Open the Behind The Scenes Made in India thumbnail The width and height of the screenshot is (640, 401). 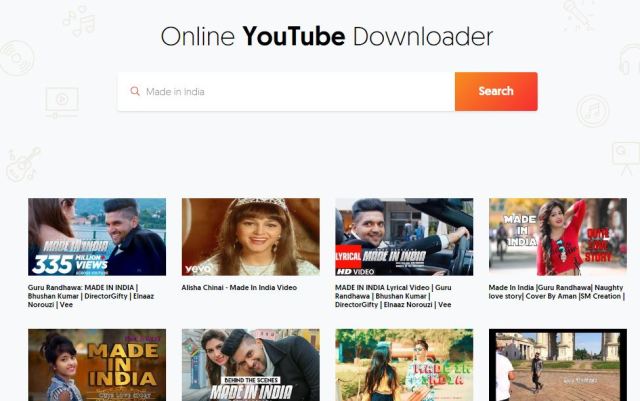coord(251,365)
